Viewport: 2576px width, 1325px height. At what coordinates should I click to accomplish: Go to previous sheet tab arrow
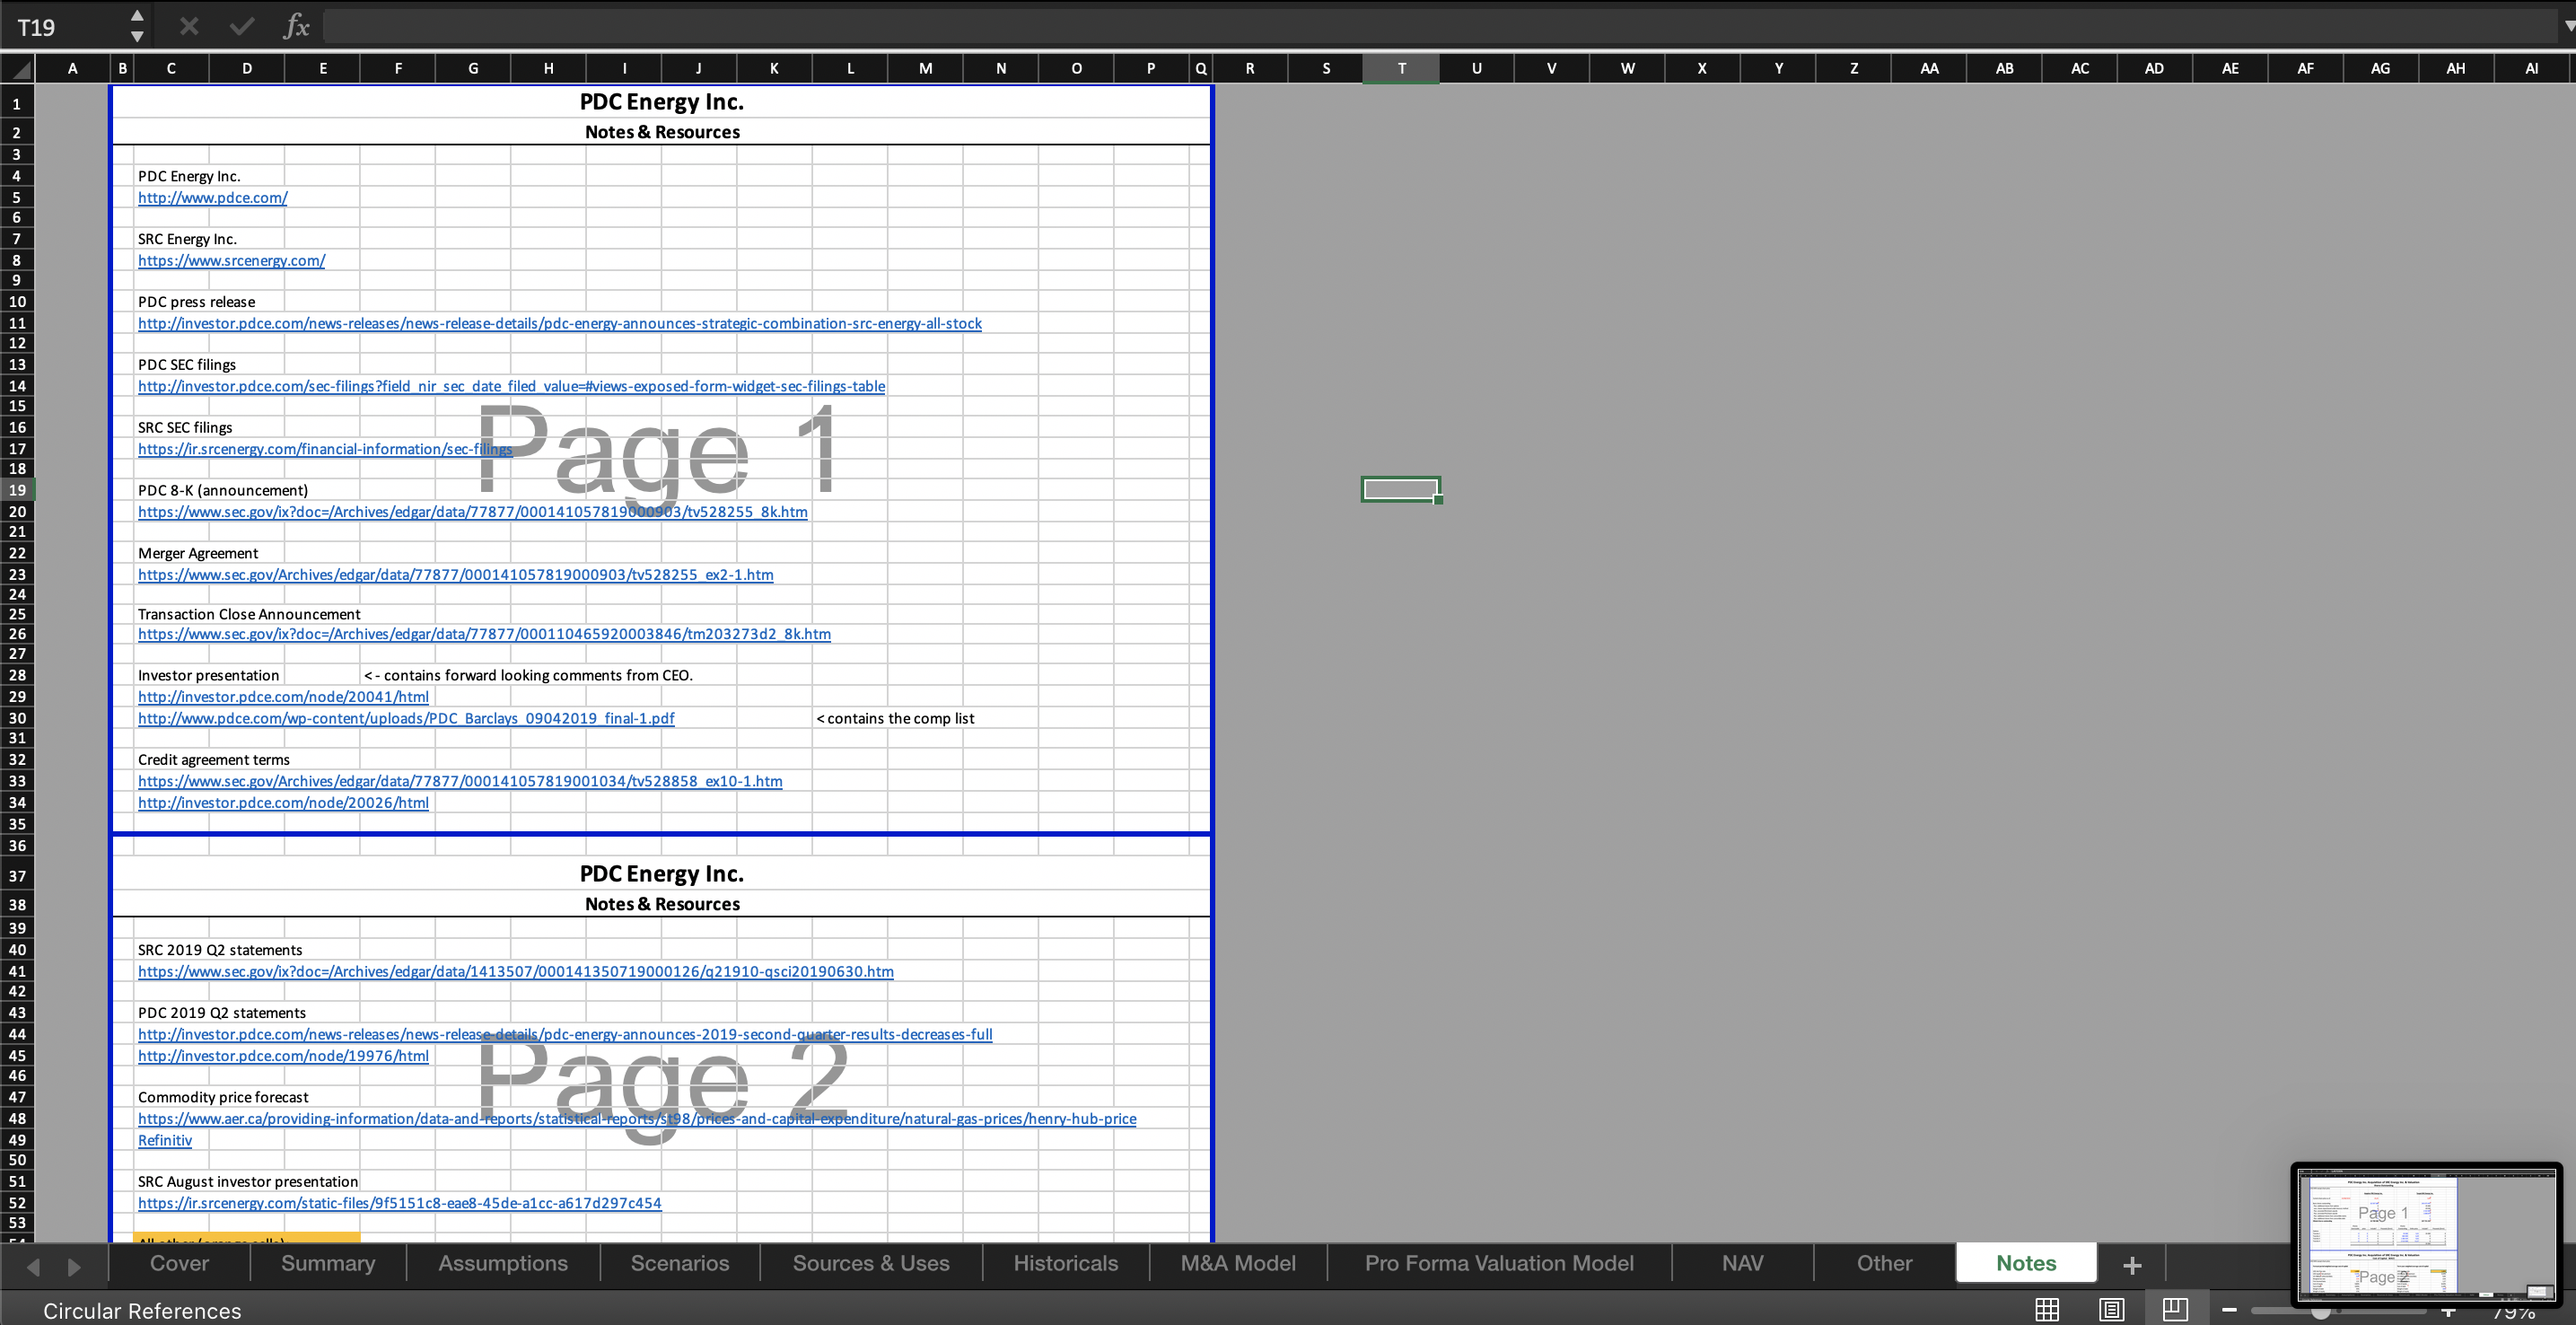coord(33,1266)
